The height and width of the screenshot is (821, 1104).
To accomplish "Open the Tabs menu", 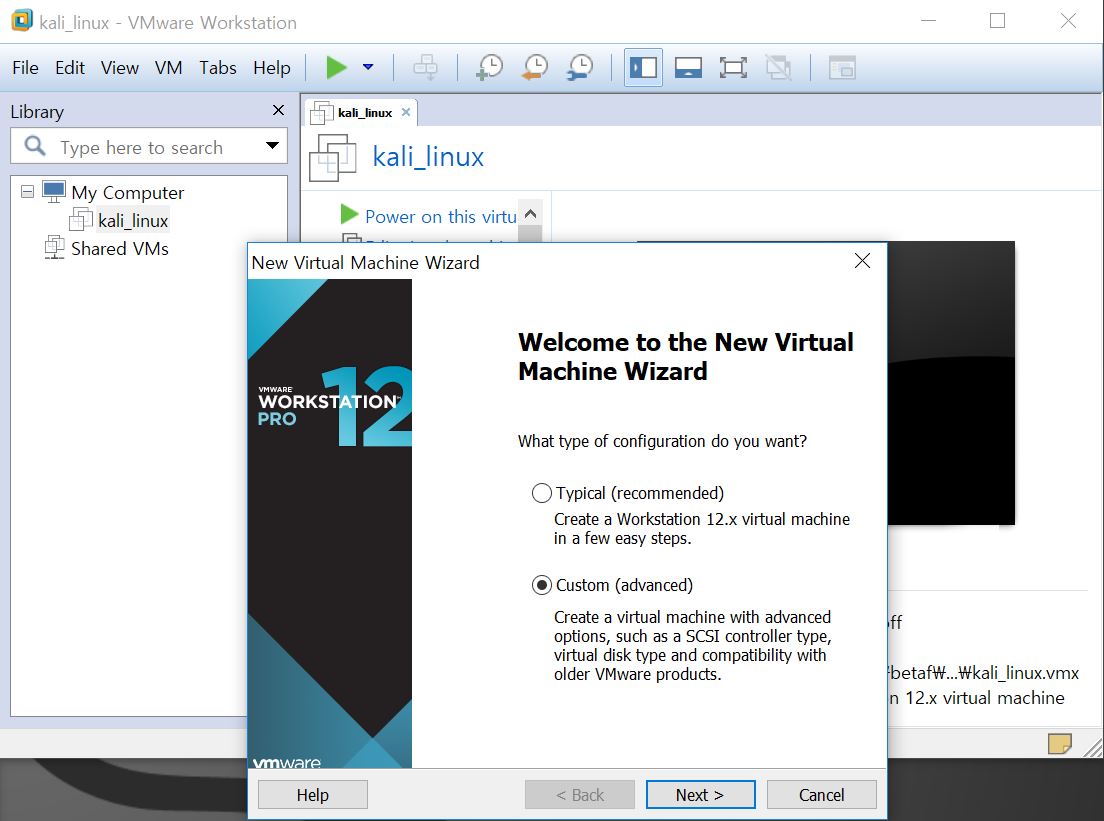I will (x=218, y=68).
